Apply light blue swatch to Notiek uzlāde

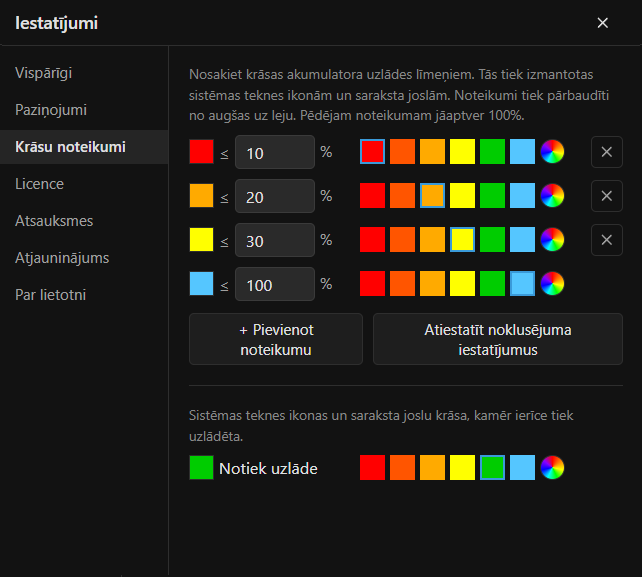[x=522, y=467]
